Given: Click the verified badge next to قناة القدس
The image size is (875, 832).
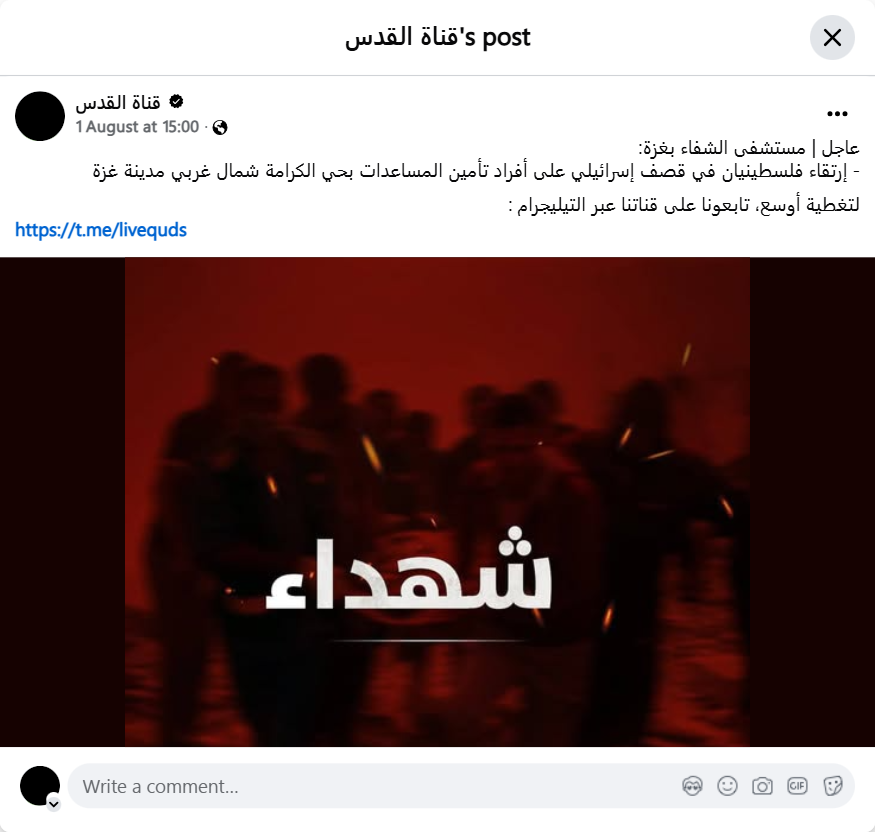Looking at the screenshot, I should [176, 102].
